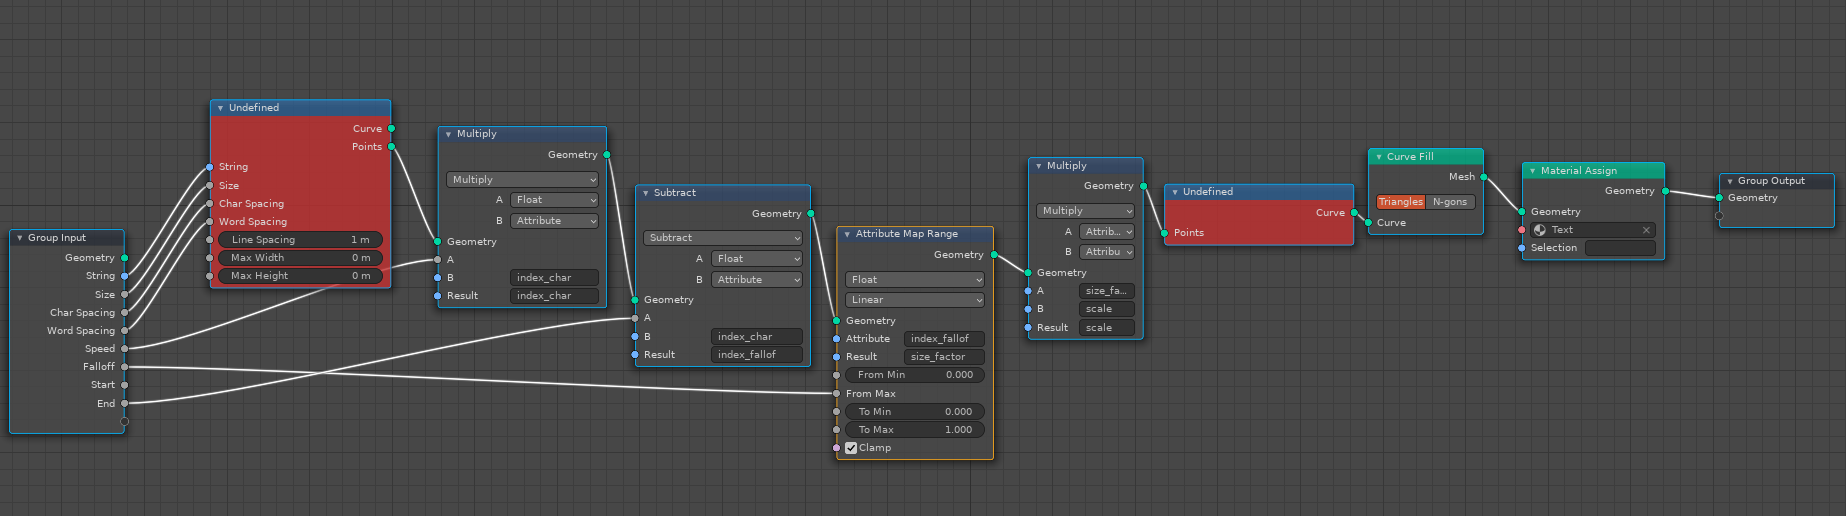Collapse the Attribute Map Range node
This screenshot has width=1846, height=516.
tap(847, 234)
